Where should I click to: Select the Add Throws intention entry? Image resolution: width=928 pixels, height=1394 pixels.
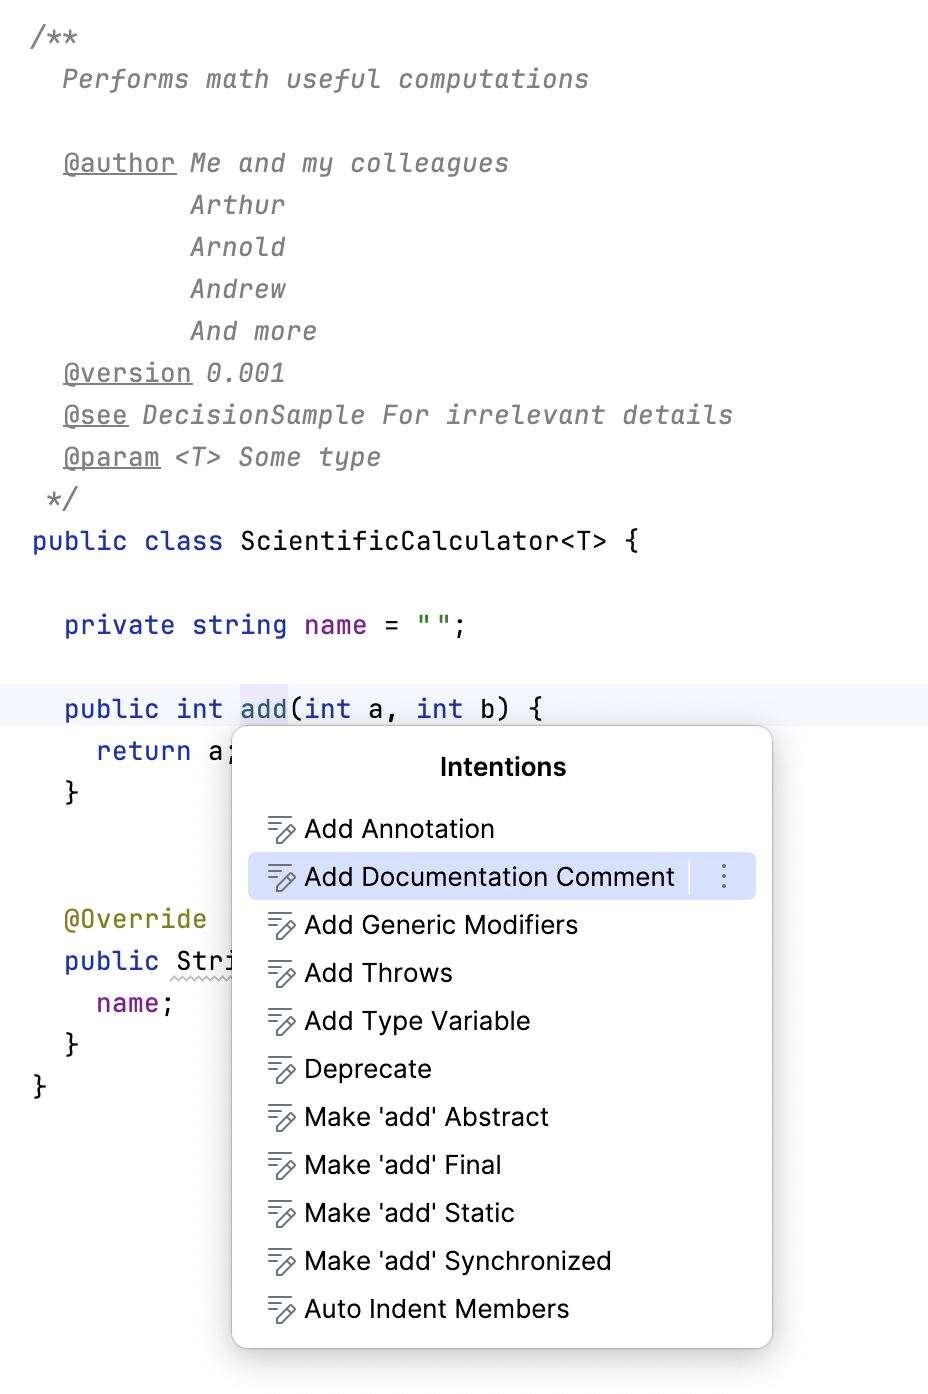tap(377, 972)
